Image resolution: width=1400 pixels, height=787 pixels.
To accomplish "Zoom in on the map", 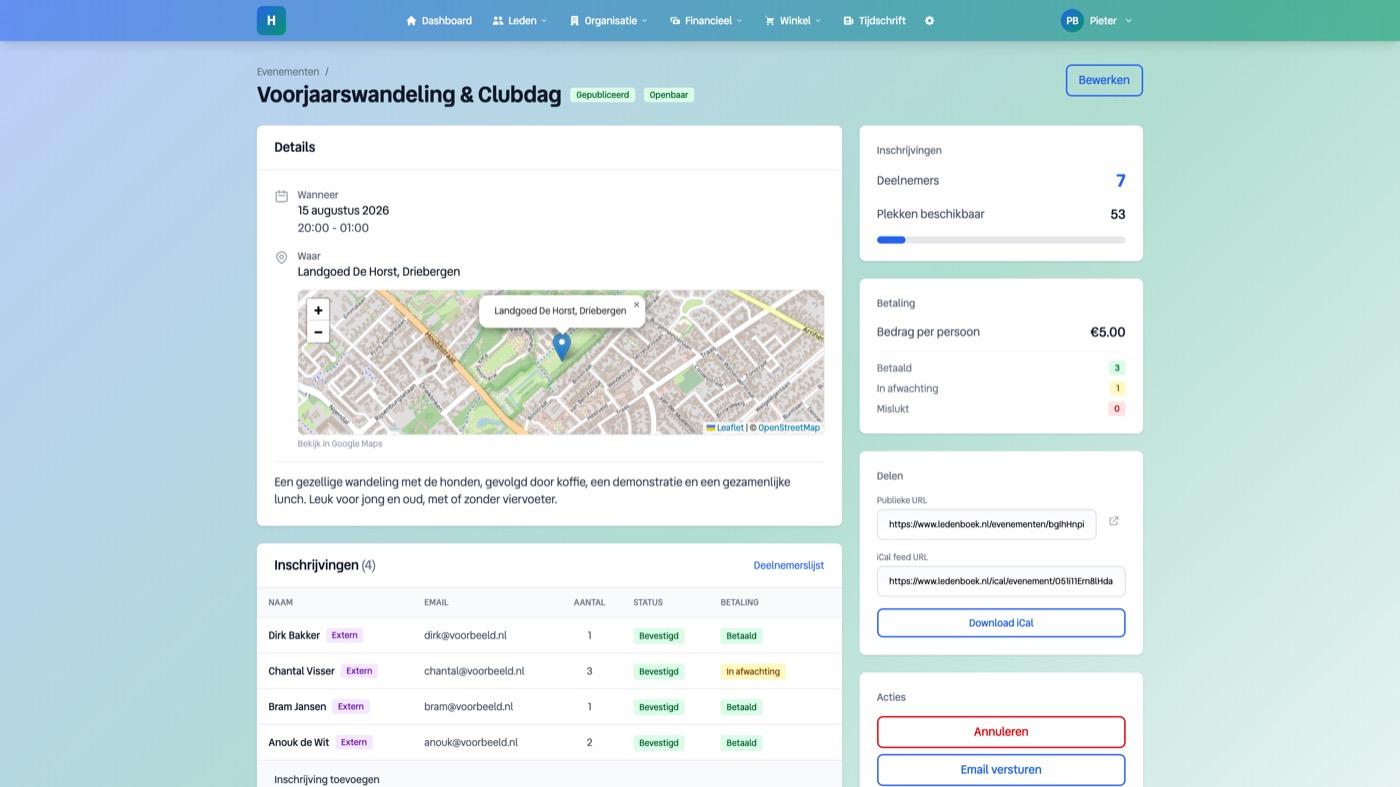I will pos(318,310).
